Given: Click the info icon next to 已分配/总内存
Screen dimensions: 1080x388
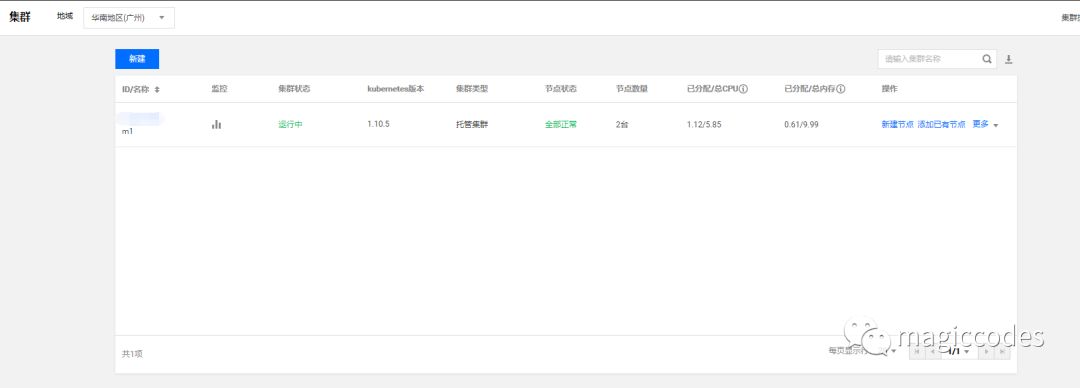Looking at the screenshot, I should [841, 89].
